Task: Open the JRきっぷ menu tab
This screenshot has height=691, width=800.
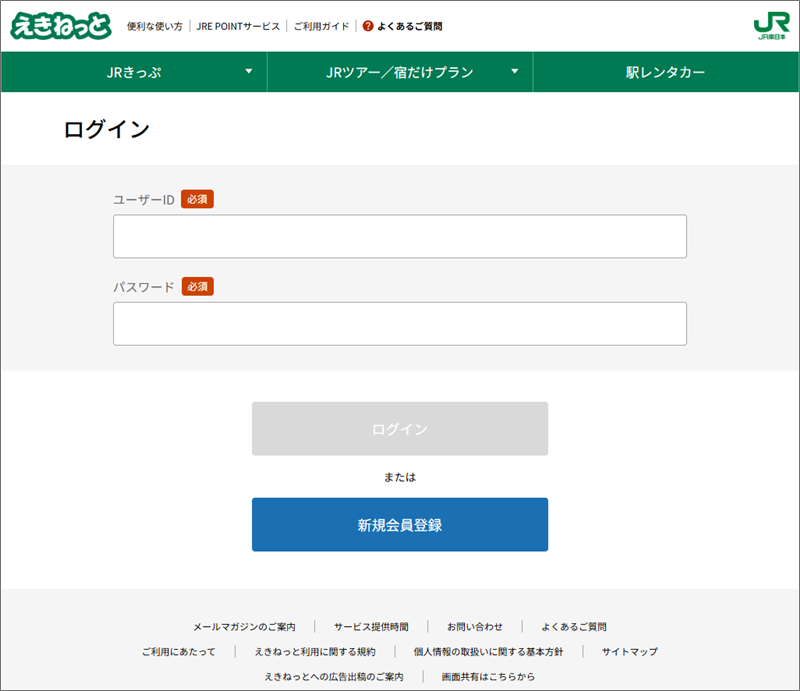Action: (x=134, y=73)
